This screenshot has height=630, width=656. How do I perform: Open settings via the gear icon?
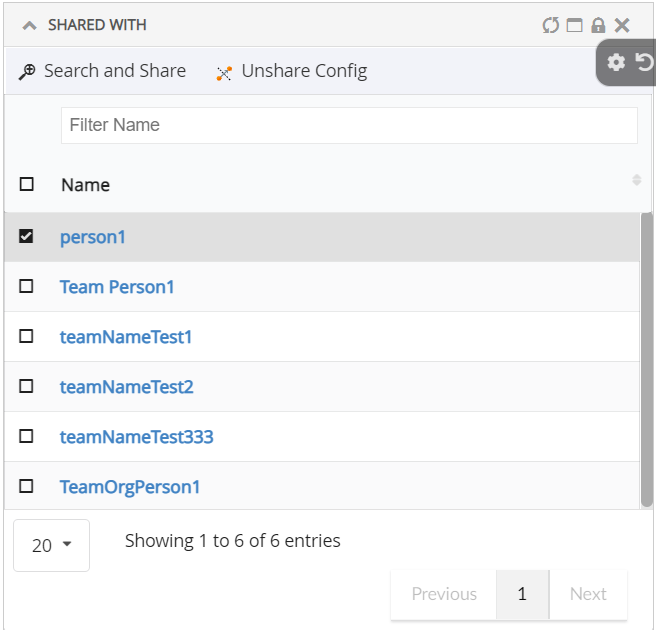pos(616,62)
